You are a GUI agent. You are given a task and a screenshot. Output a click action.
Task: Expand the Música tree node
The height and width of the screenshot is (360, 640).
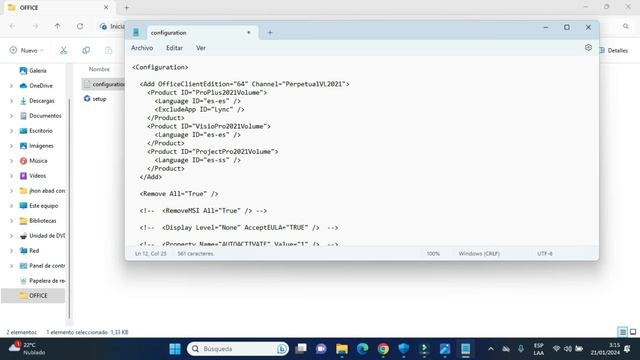pyautogui.click(x=11, y=161)
